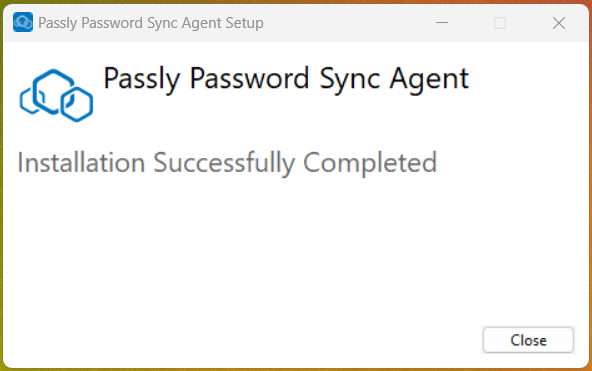Screen dimensions: 592x371
Task: Select the small right hexagon of the logo
Action: coord(77,105)
